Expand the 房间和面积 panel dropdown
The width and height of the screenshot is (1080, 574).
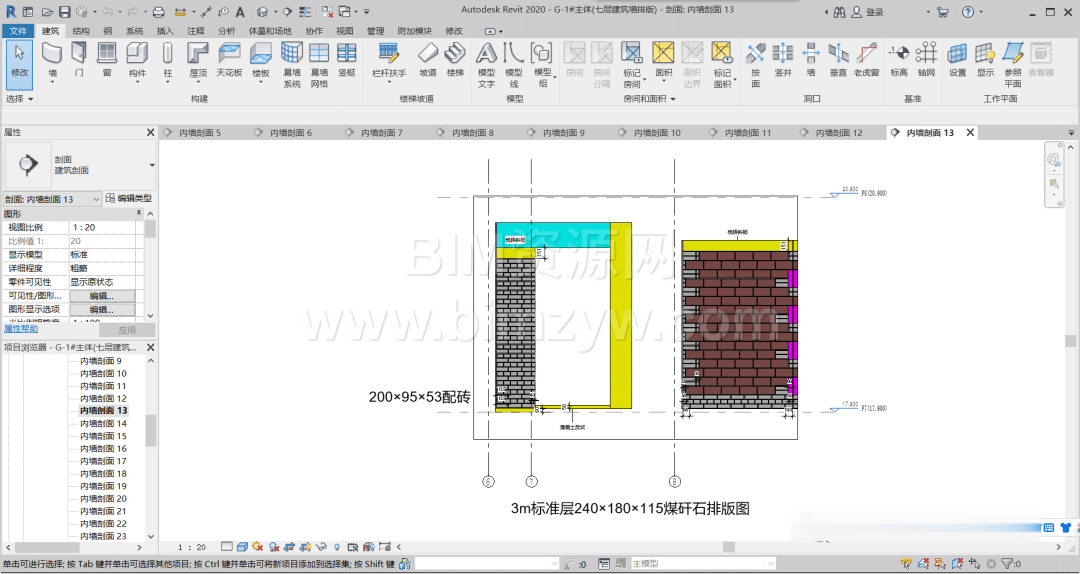pos(649,99)
